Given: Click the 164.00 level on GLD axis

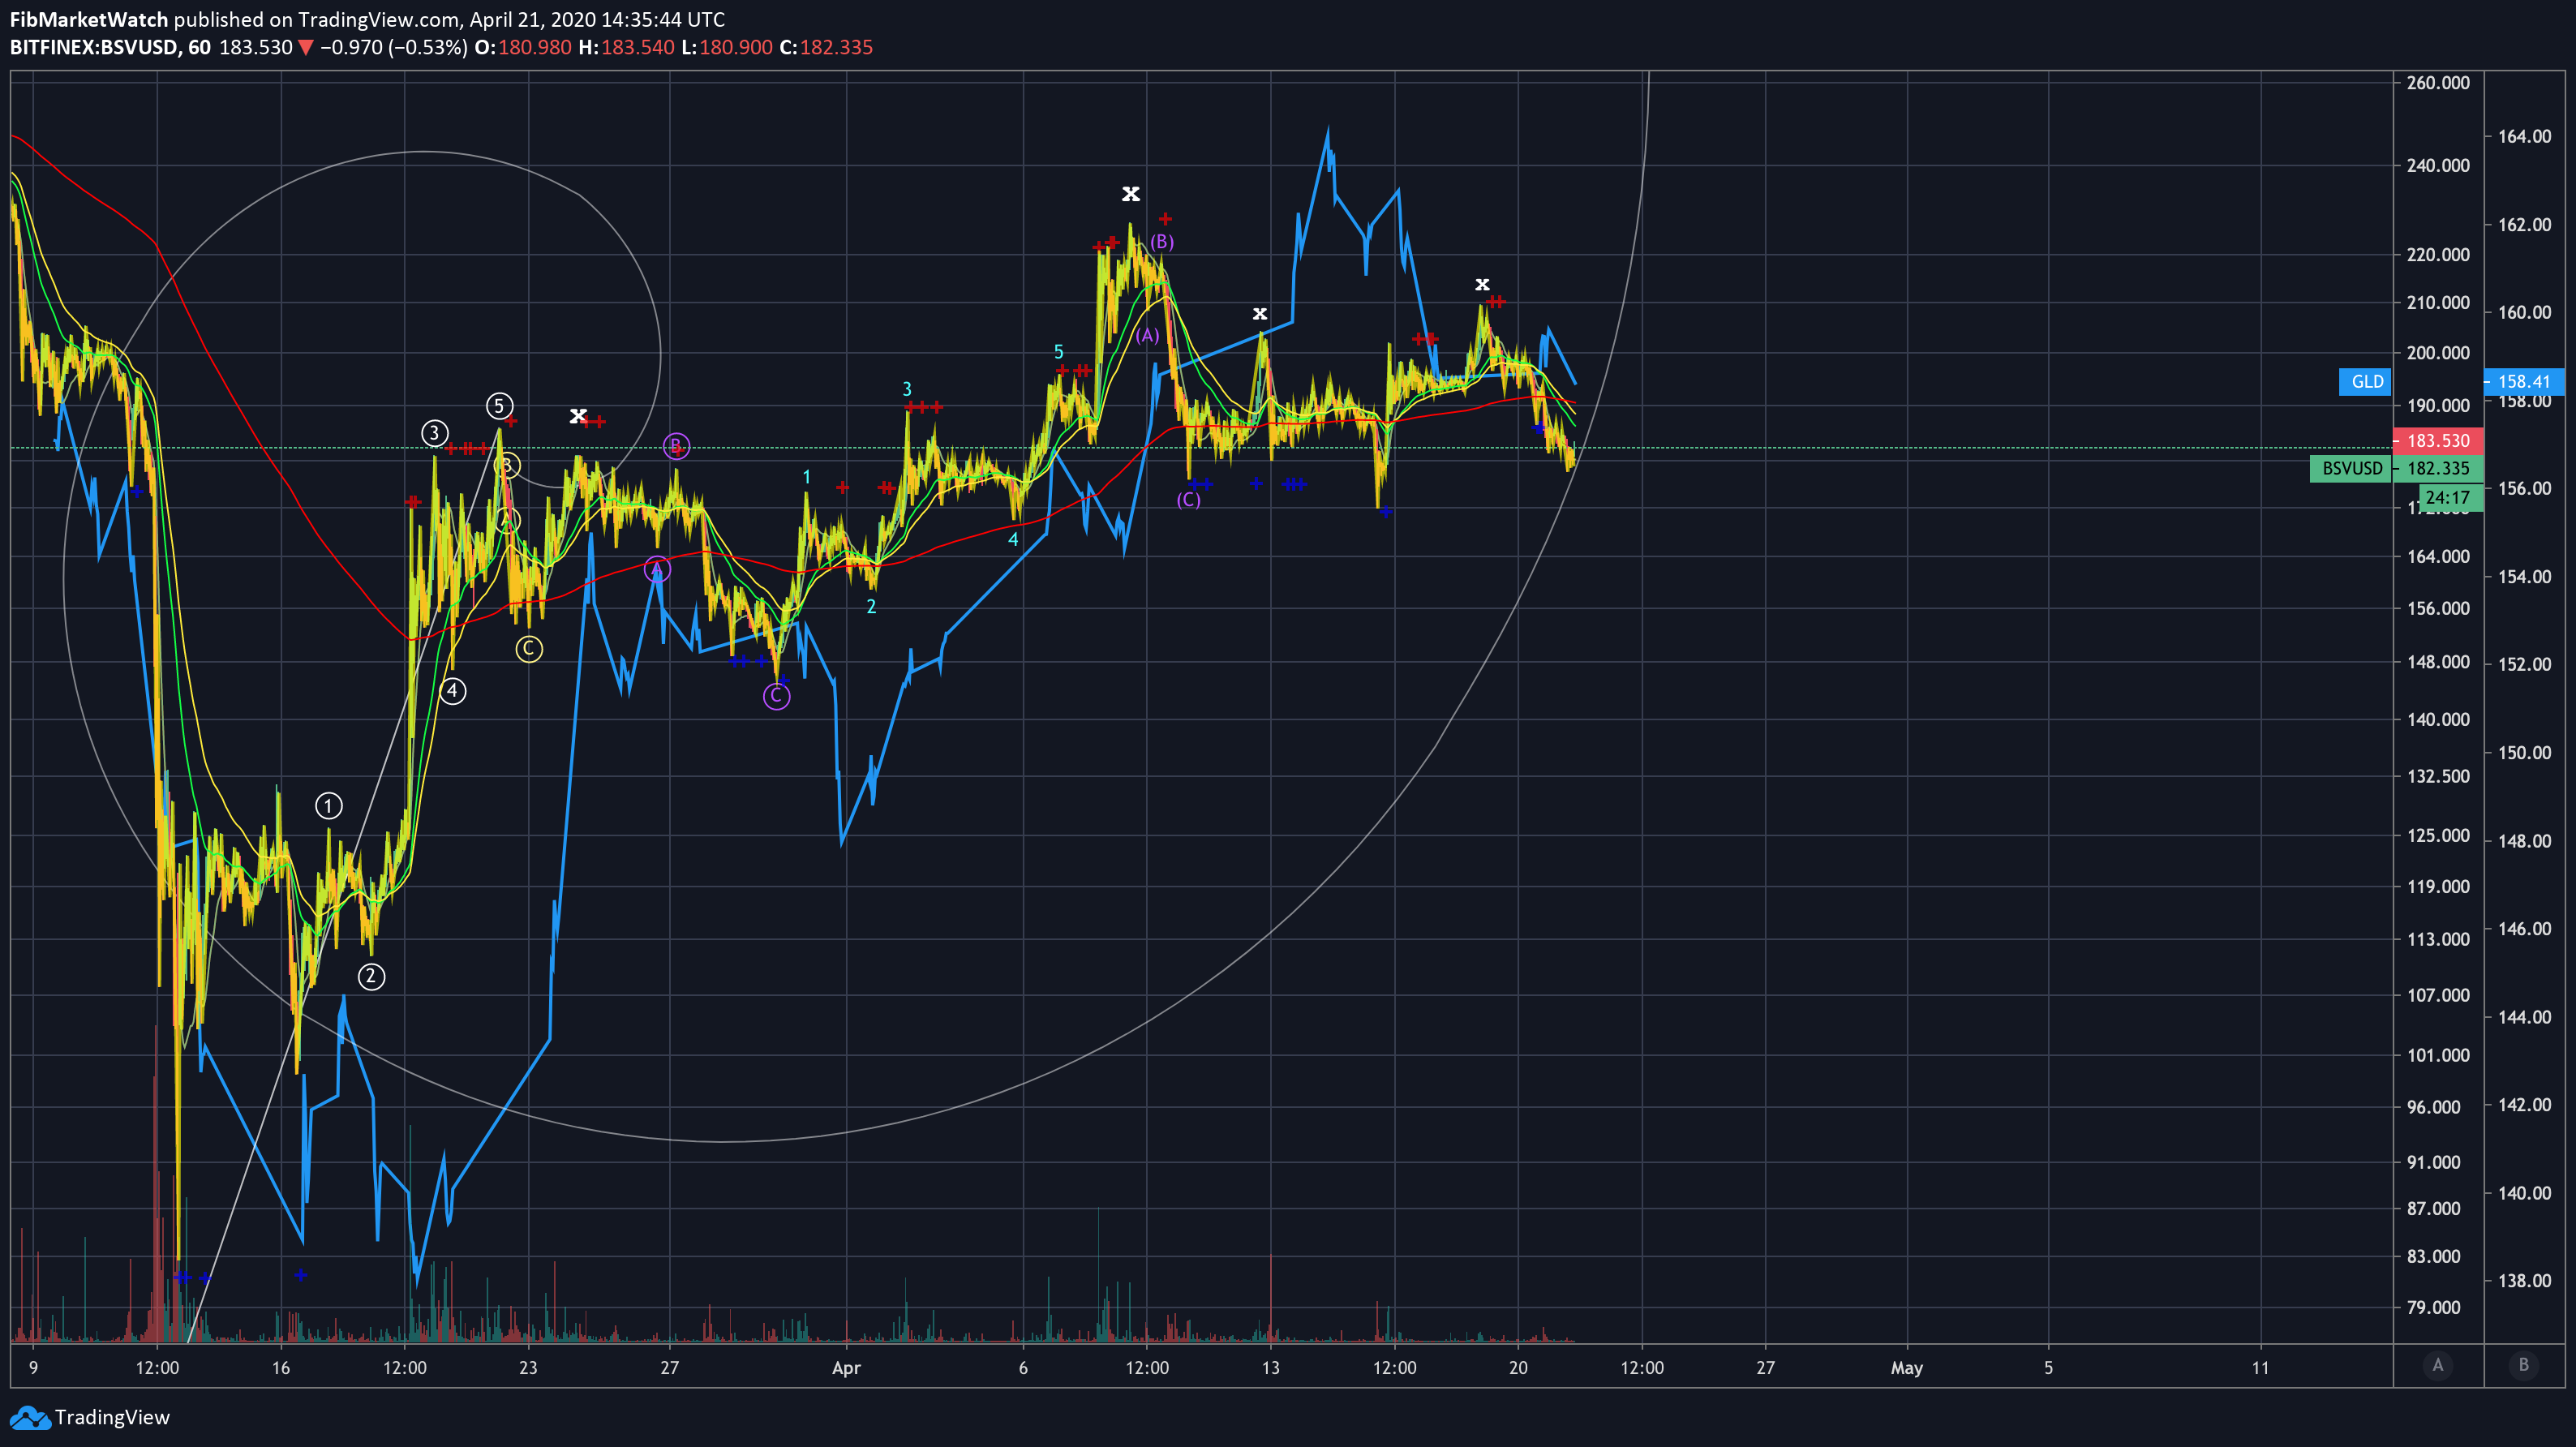Looking at the screenshot, I should pyautogui.click(x=2524, y=136).
